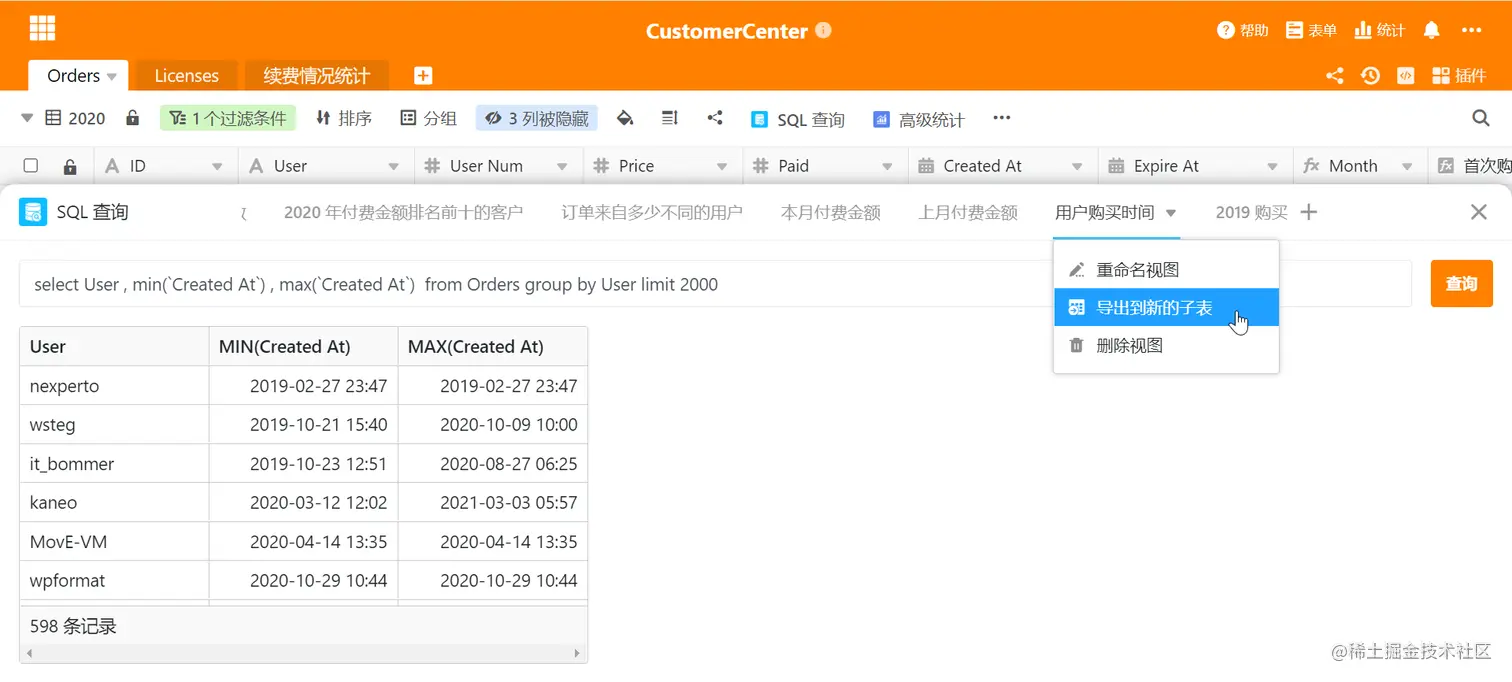Close the SQL 查询 panel
The image size is (1512, 682).
[1478, 212]
